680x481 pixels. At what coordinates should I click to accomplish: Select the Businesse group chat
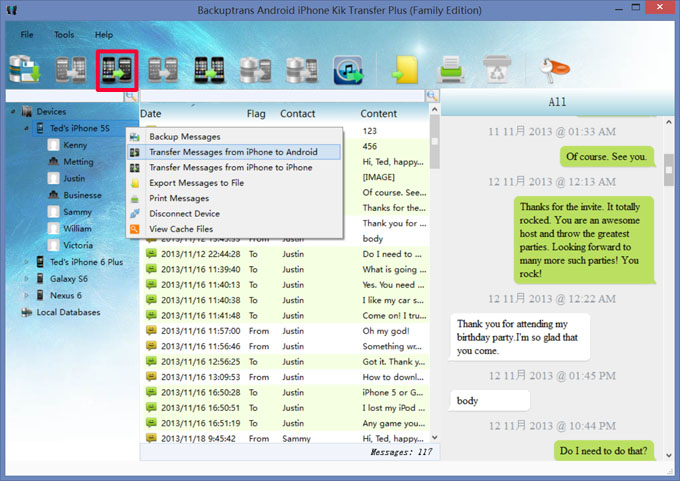coord(82,195)
